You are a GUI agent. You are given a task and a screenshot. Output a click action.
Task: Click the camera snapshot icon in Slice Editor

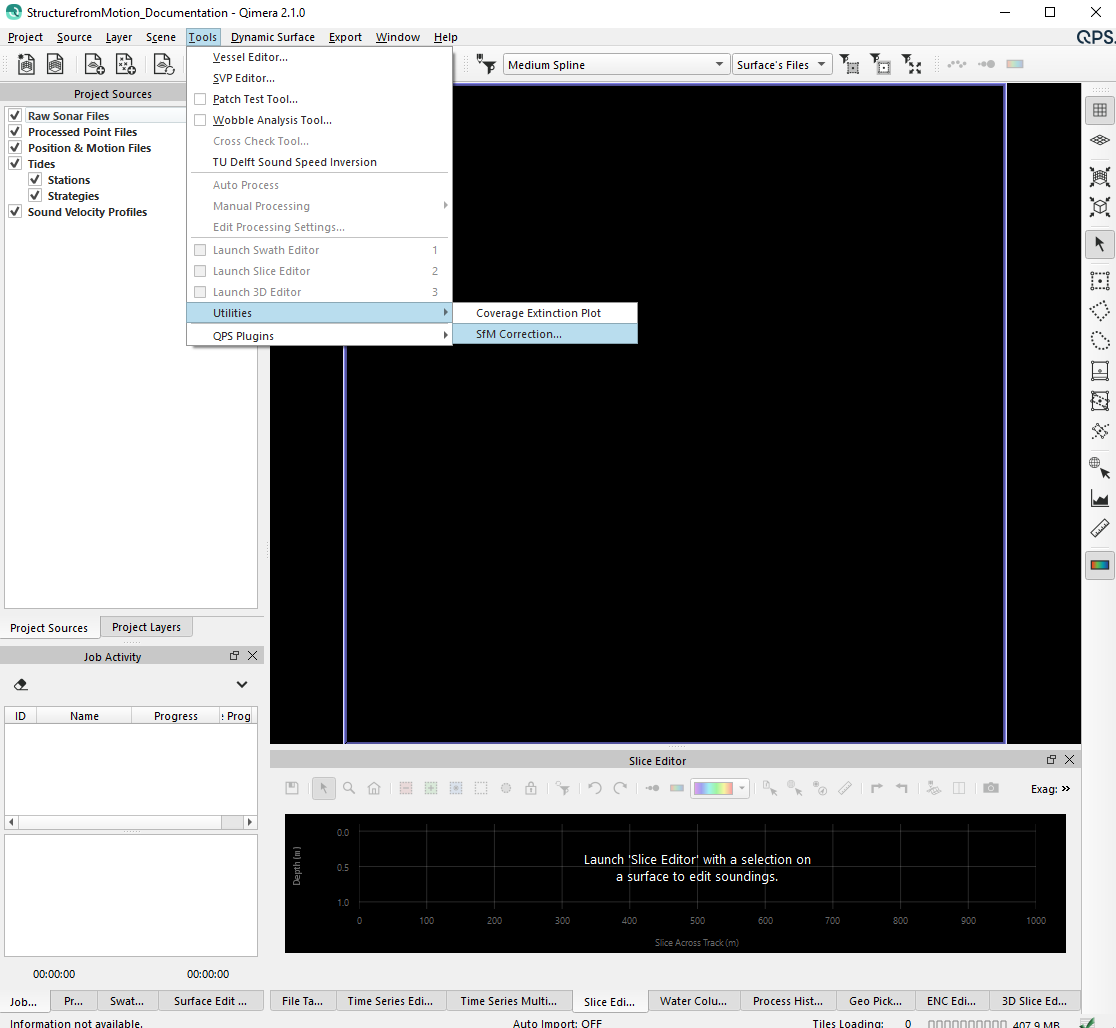[990, 788]
